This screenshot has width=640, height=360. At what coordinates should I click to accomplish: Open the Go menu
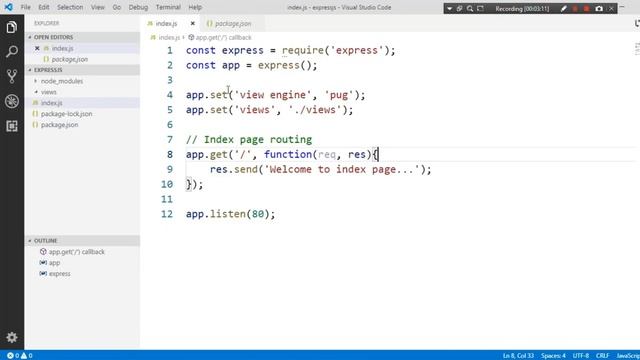[117, 7]
